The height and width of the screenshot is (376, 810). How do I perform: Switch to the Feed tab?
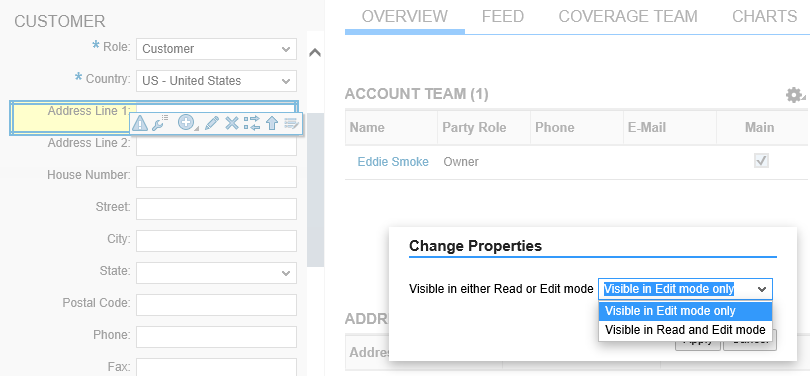click(x=503, y=17)
